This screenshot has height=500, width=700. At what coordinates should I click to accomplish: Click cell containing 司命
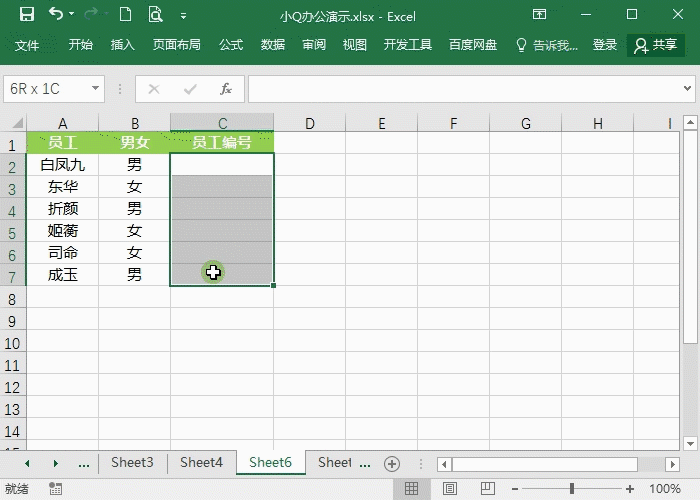coord(62,253)
